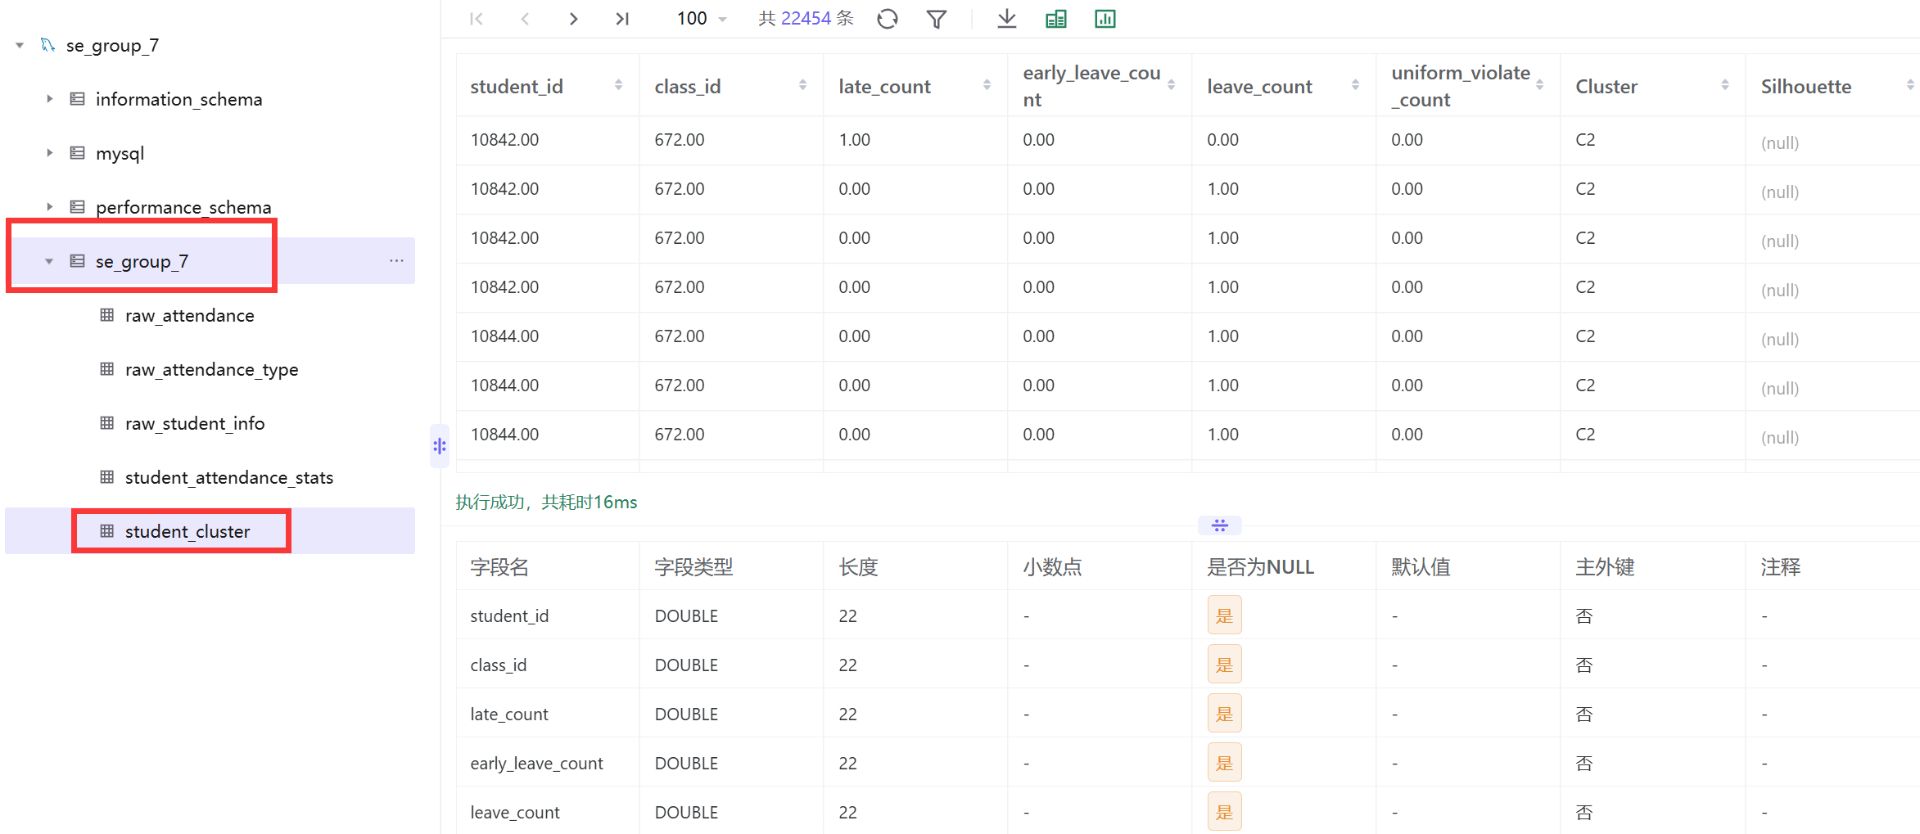The width and height of the screenshot is (1920, 834).
Task: Open the page size 100 dropdown
Action: pos(702,18)
